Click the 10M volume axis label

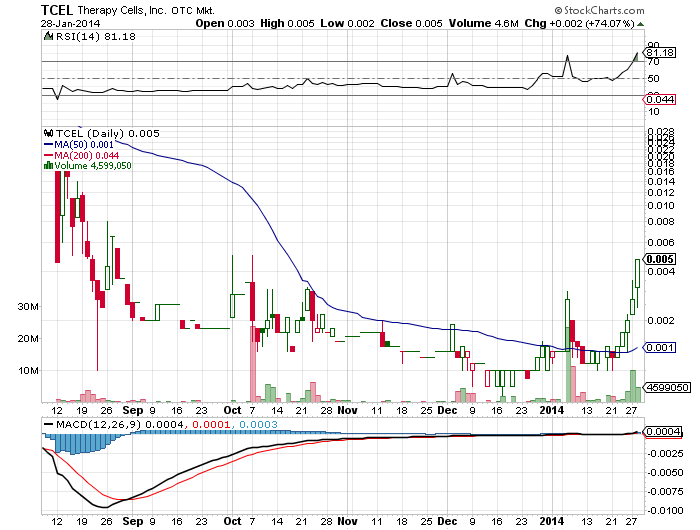[28, 371]
